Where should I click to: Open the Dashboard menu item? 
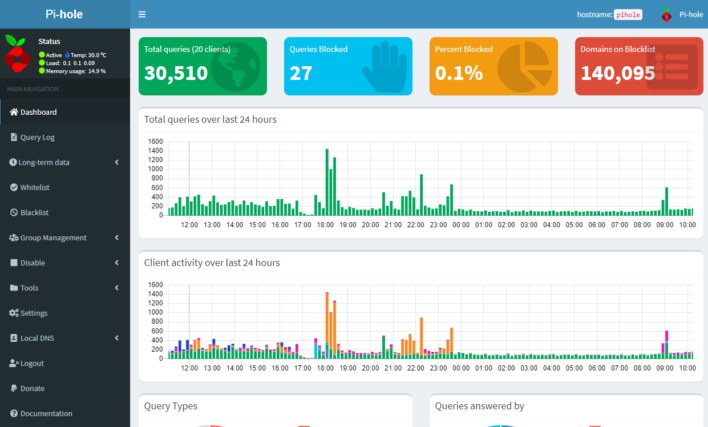tap(38, 112)
